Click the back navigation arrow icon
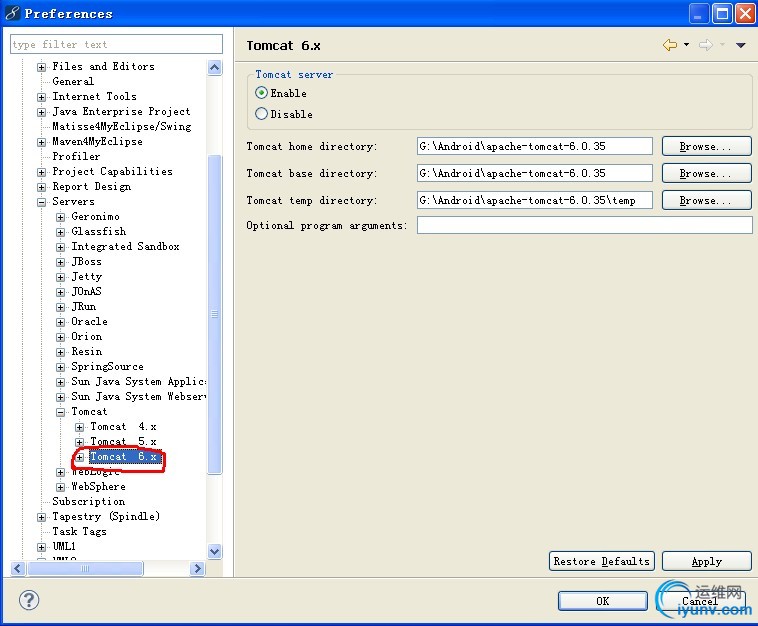The image size is (758, 626). [670, 45]
